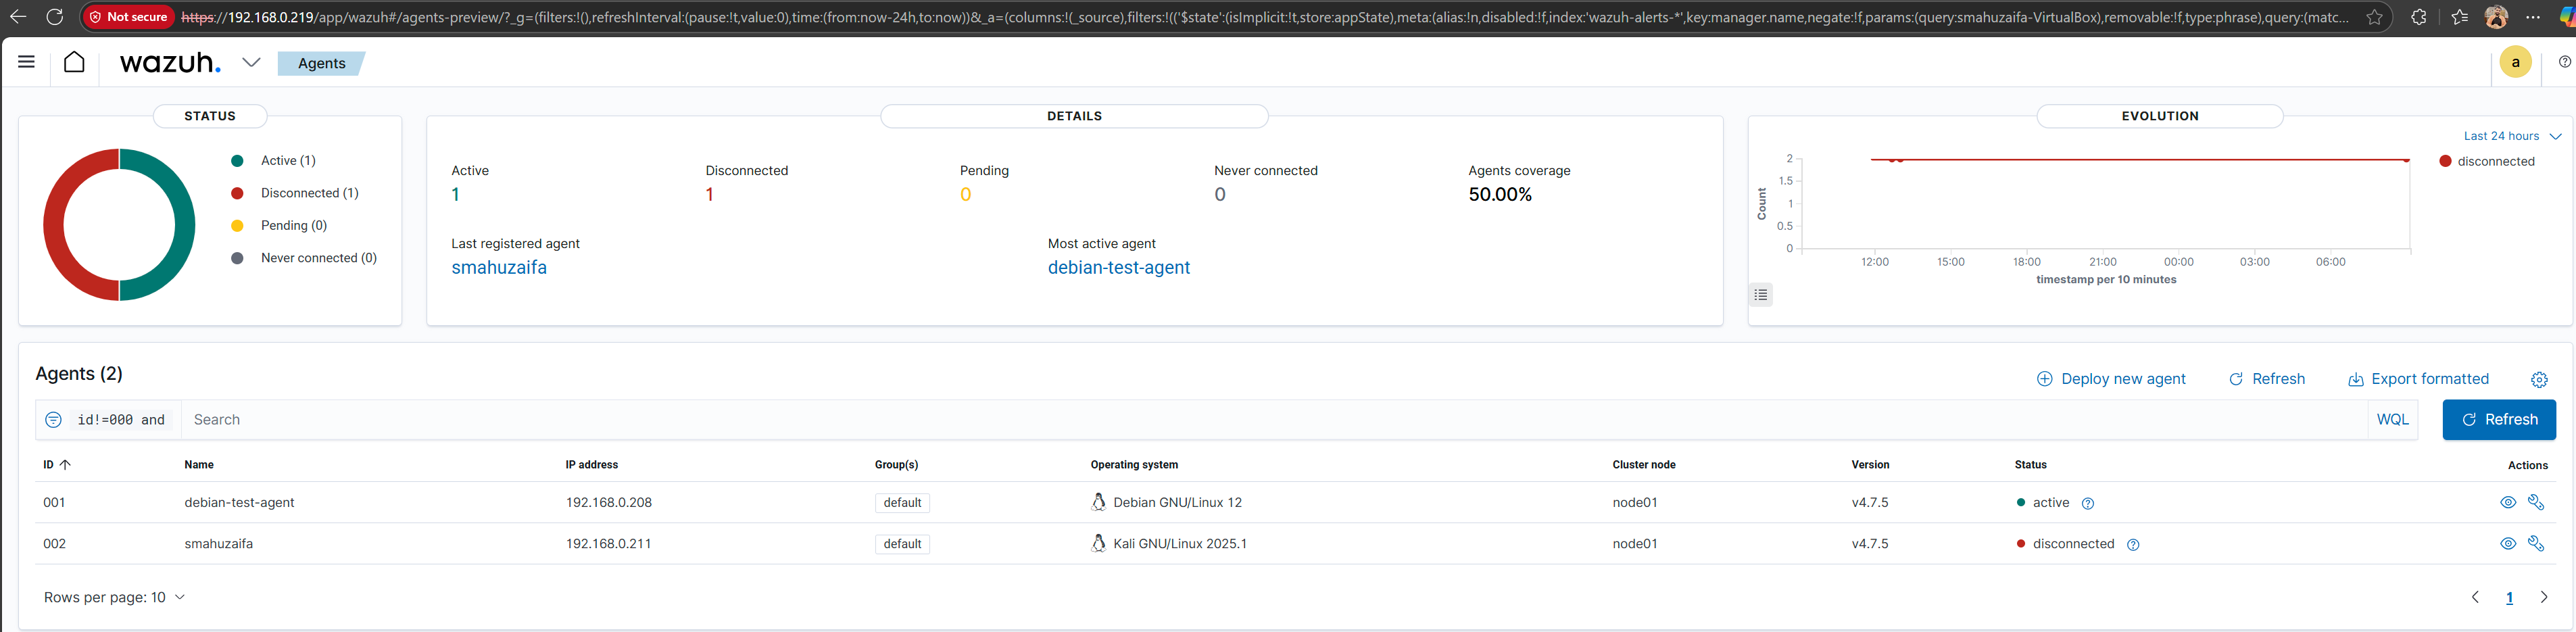Screen dimensions: 2576x632
Task: Toggle the Evolution chart legend list icon
Action: pyautogui.click(x=1761, y=295)
